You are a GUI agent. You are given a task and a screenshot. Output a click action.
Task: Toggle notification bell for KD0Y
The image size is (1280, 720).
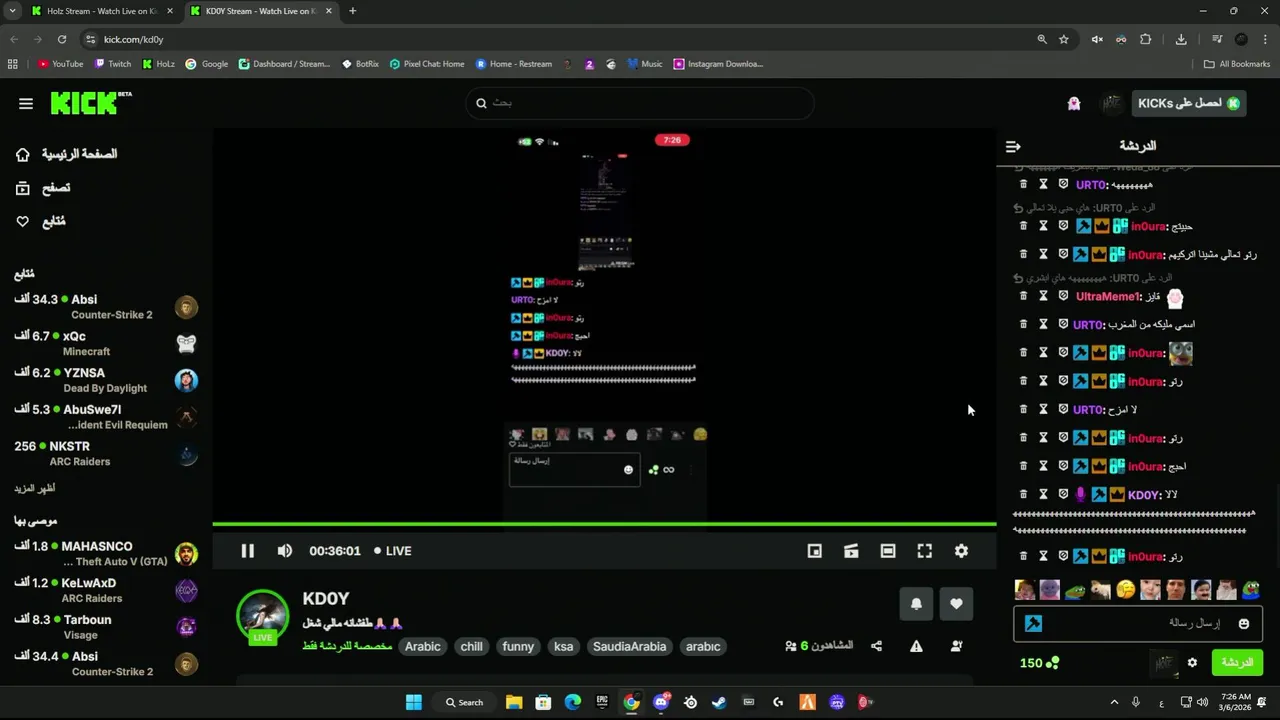click(916, 603)
